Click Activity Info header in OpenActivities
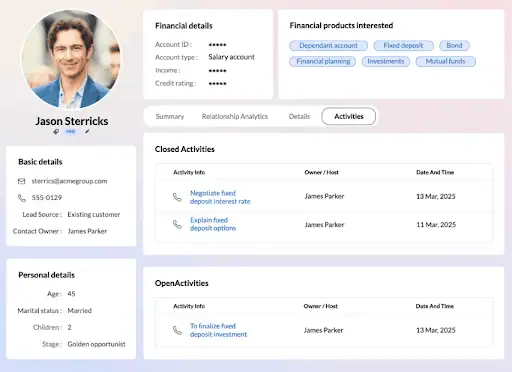This screenshot has height=372, width=512. pos(189,306)
